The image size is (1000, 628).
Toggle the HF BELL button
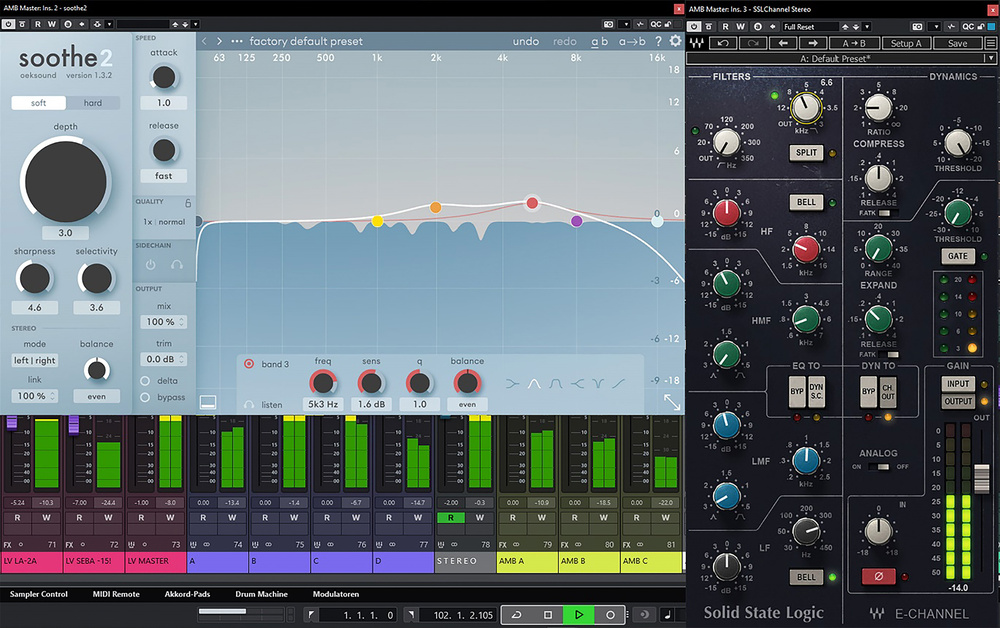click(806, 202)
